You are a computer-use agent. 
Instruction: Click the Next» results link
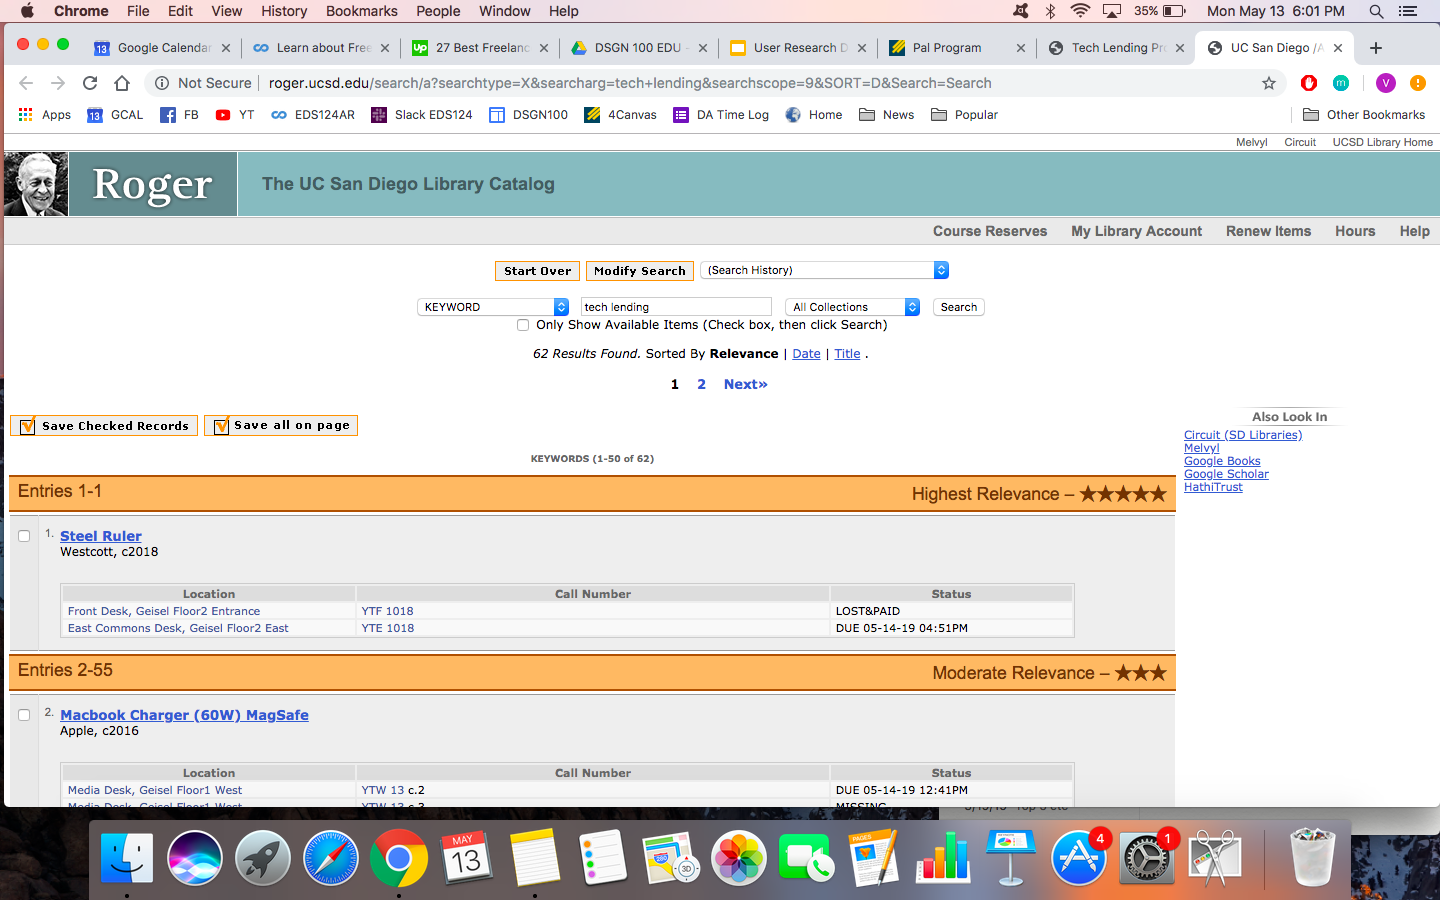[746, 384]
